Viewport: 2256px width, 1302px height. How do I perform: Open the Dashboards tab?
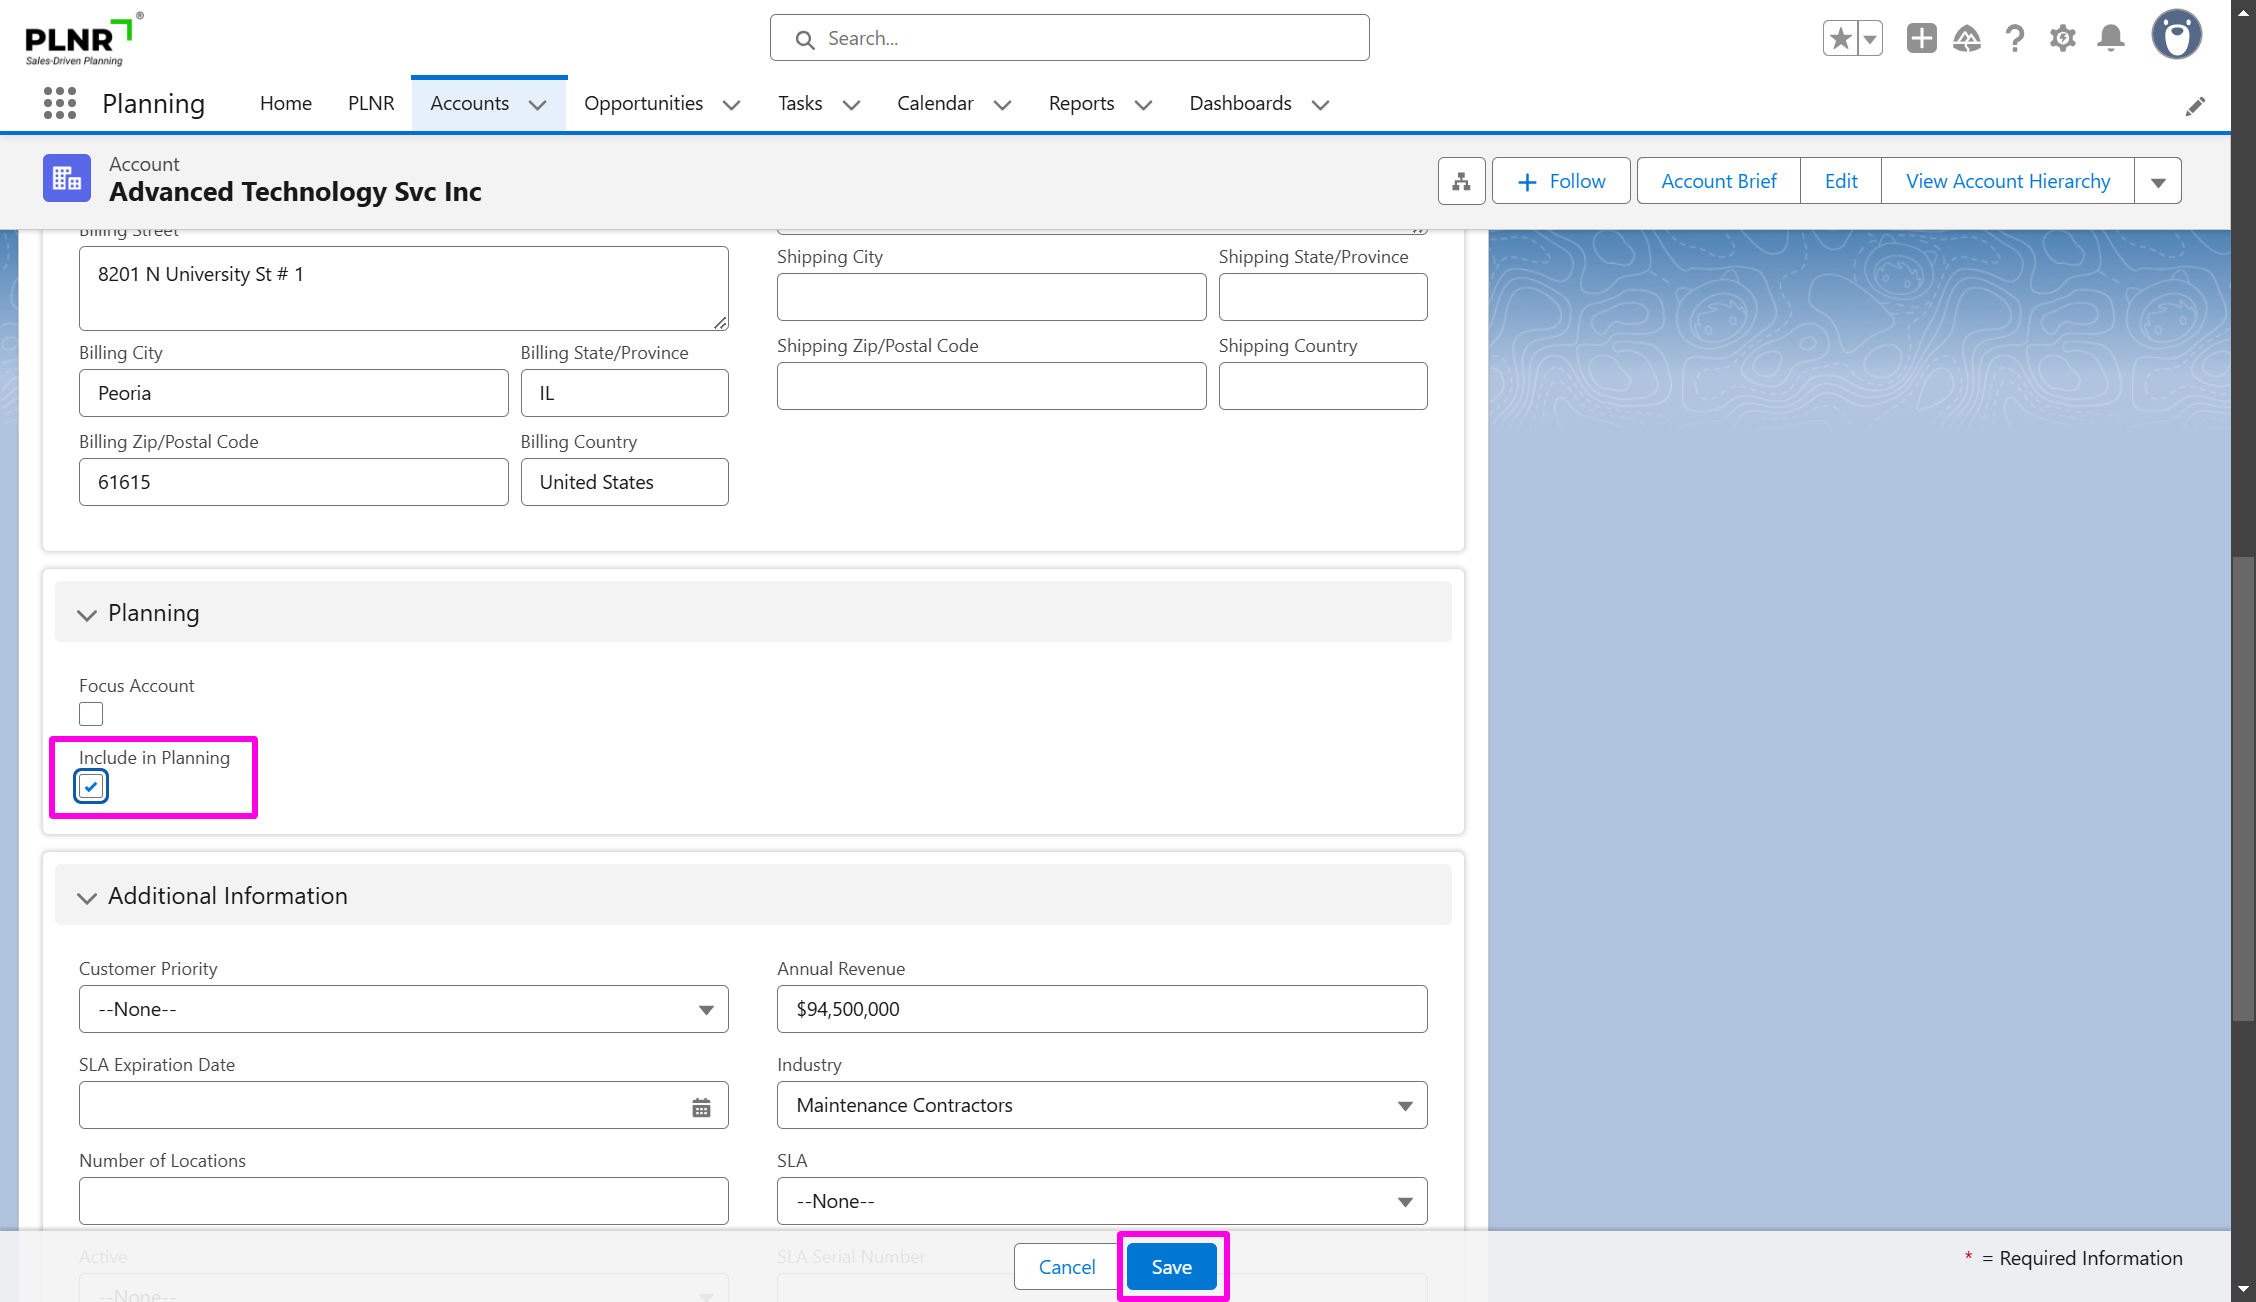point(1240,103)
